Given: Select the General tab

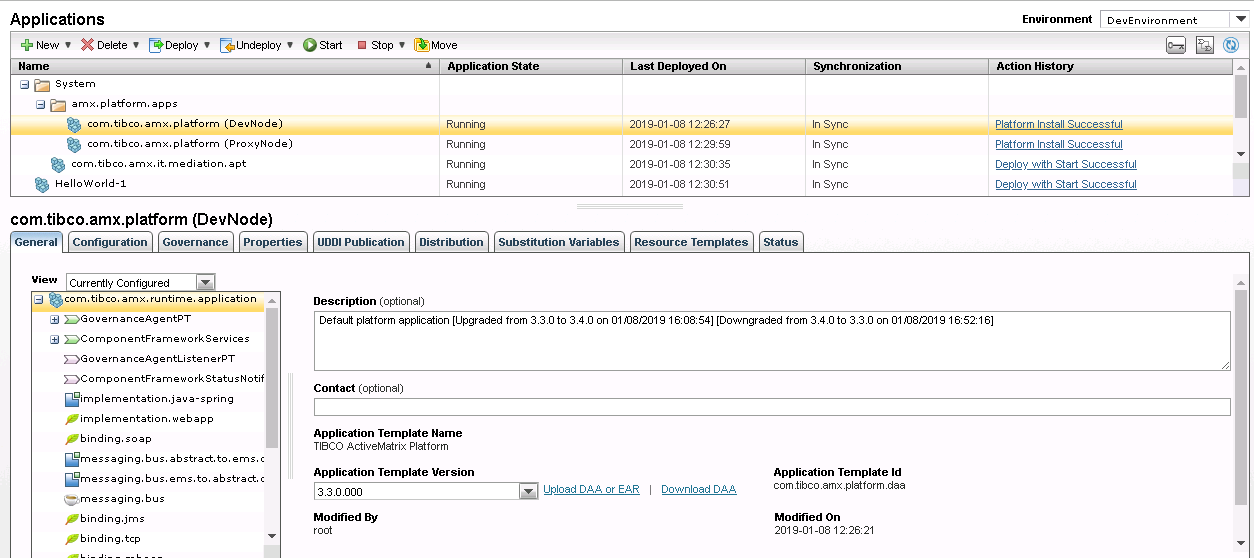Looking at the screenshot, I should (x=36, y=242).
